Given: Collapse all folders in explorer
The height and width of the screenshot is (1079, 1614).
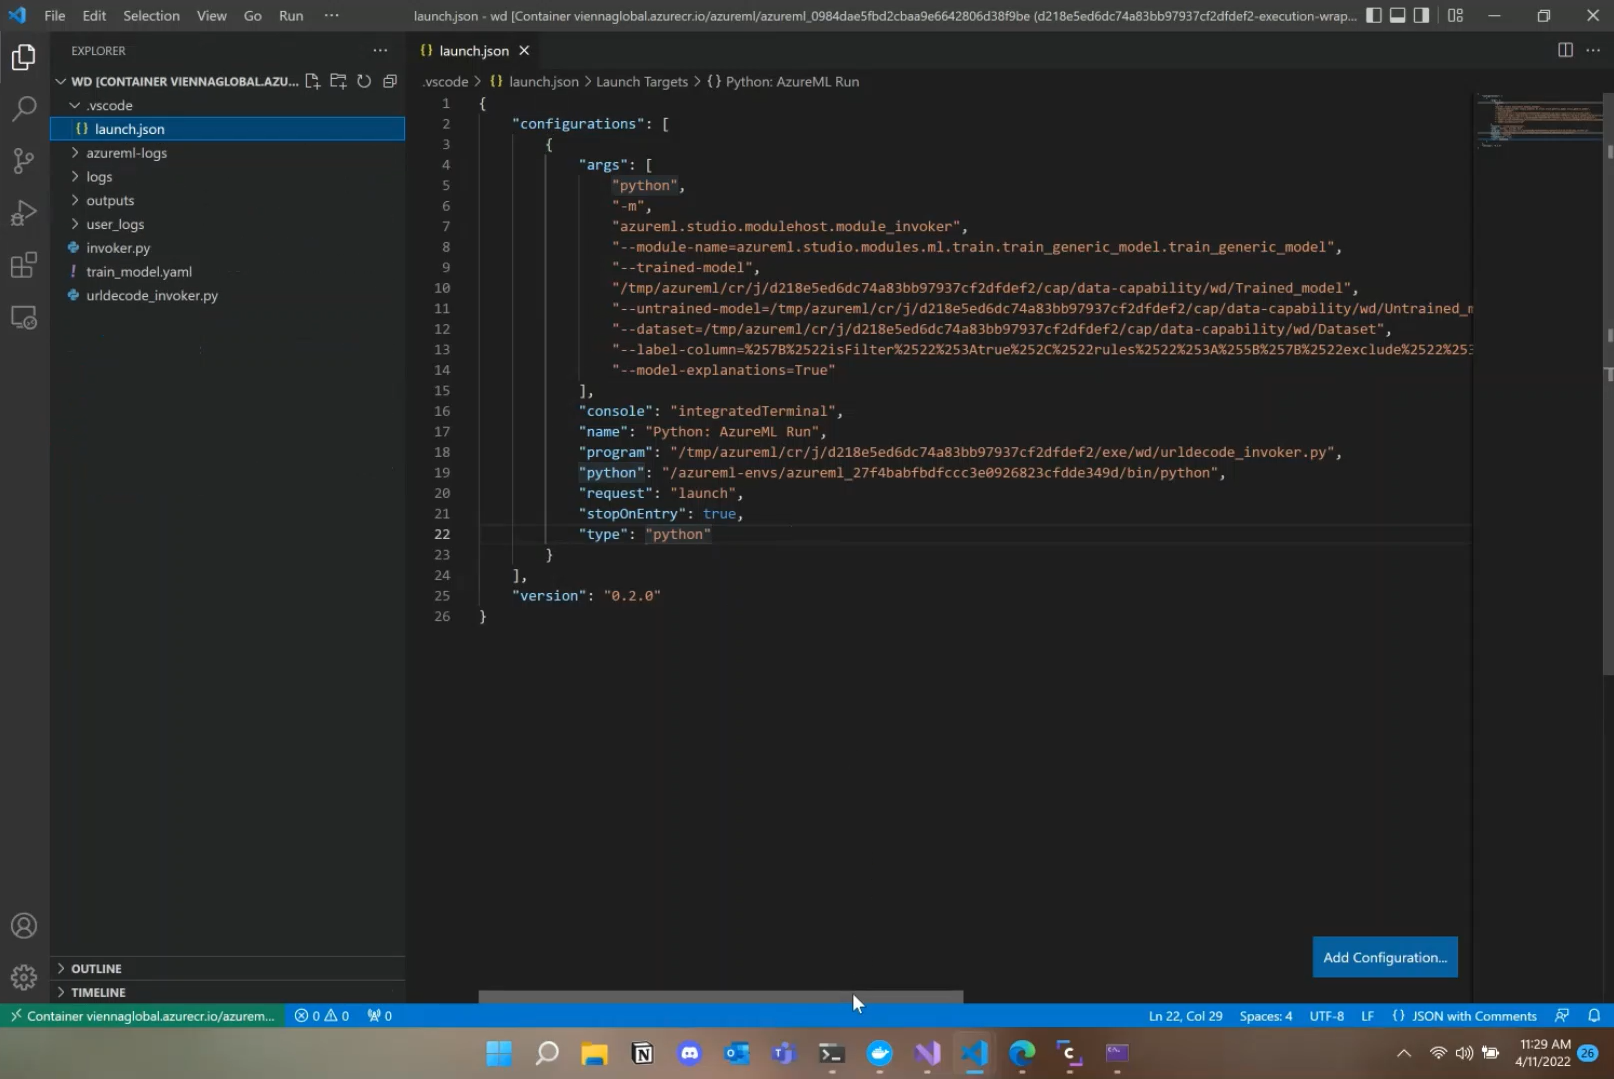Looking at the screenshot, I should coord(390,81).
